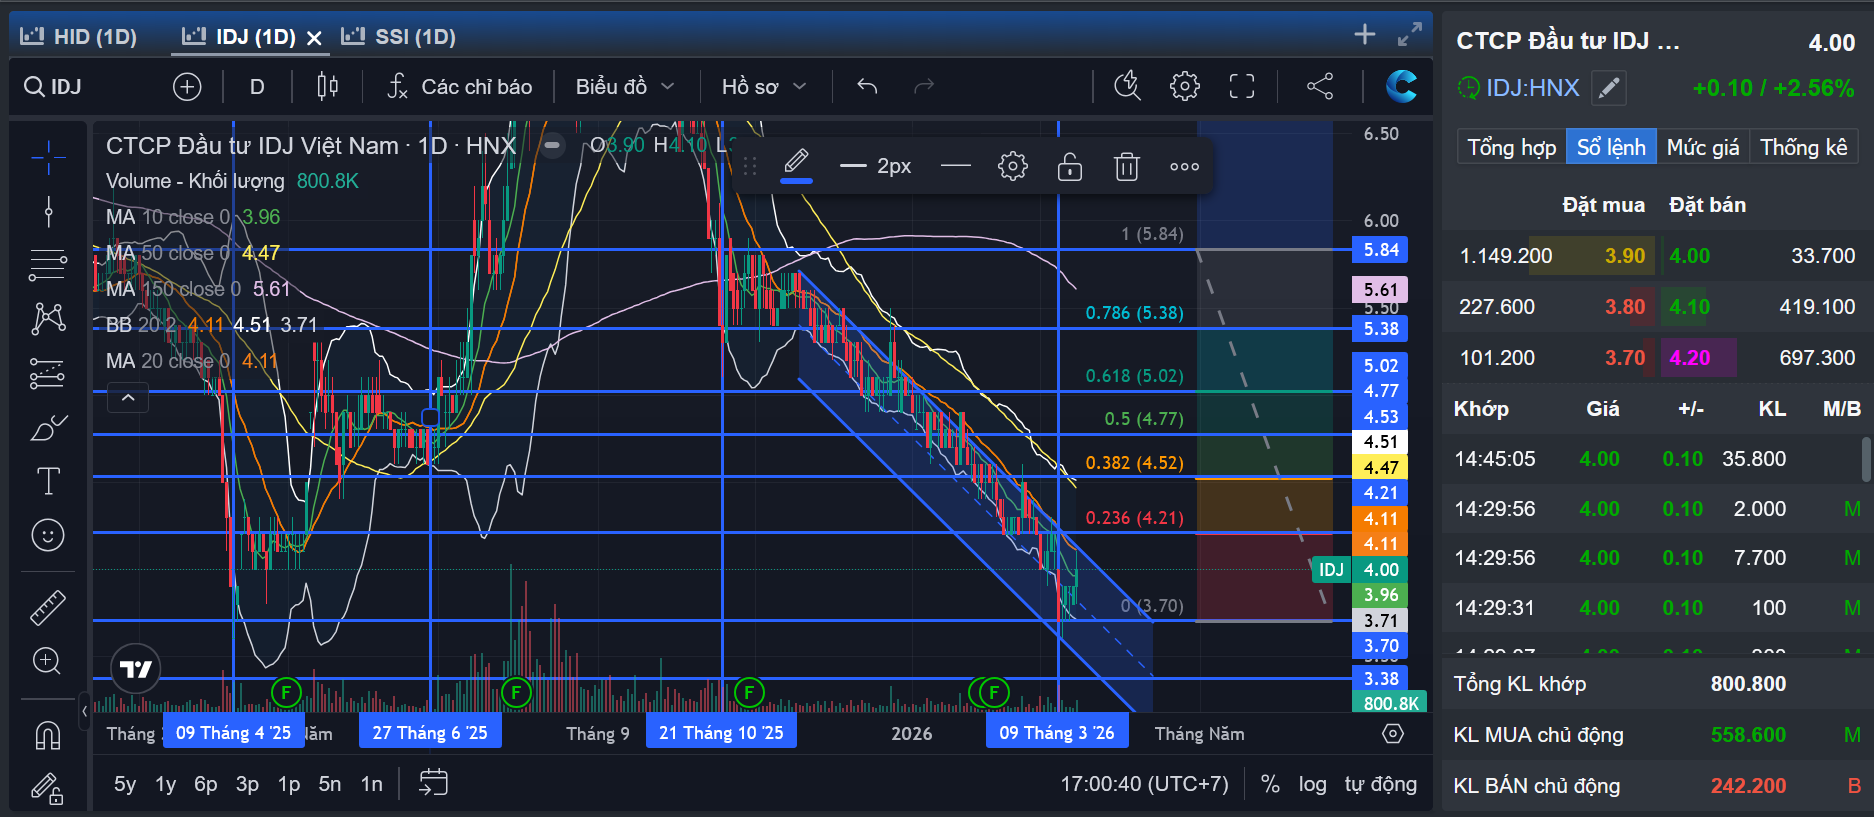Click the share chart icon
This screenshot has height=817, width=1874.
[x=1320, y=87]
